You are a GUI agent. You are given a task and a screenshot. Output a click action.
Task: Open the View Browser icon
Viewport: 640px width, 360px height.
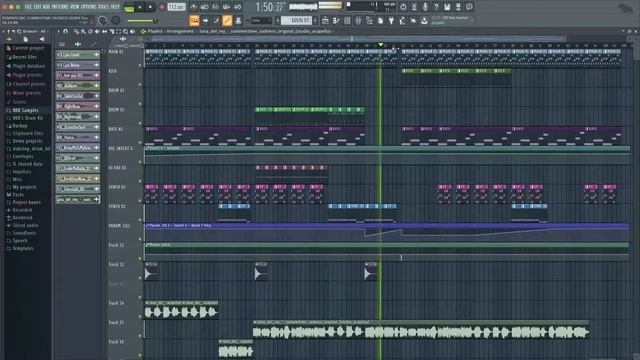pyautogui.click(x=369, y=20)
